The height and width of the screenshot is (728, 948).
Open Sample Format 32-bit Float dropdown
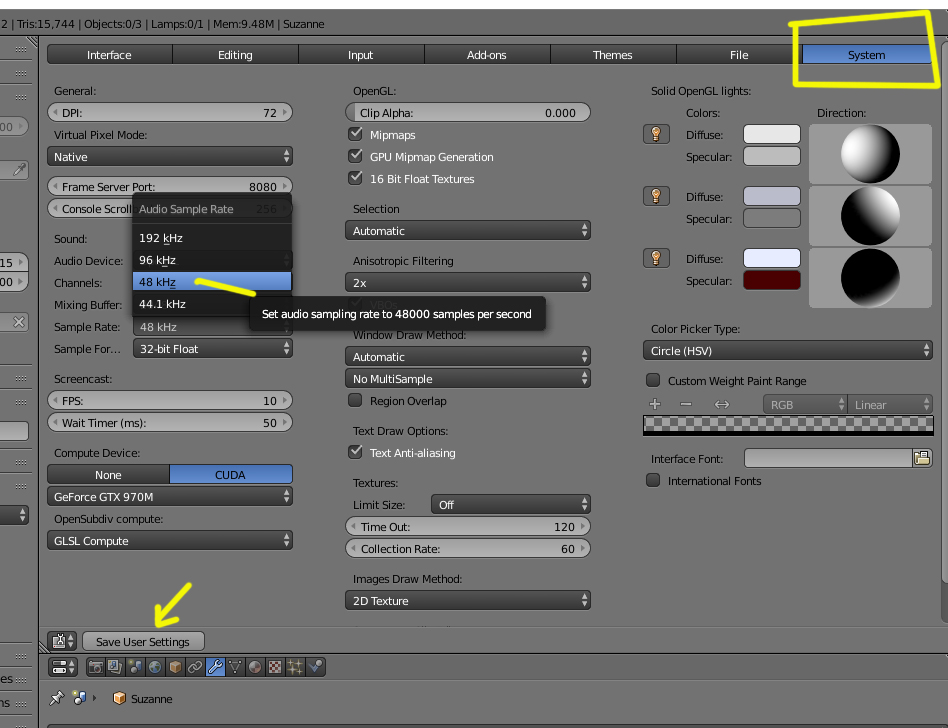click(x=213, y=348)
